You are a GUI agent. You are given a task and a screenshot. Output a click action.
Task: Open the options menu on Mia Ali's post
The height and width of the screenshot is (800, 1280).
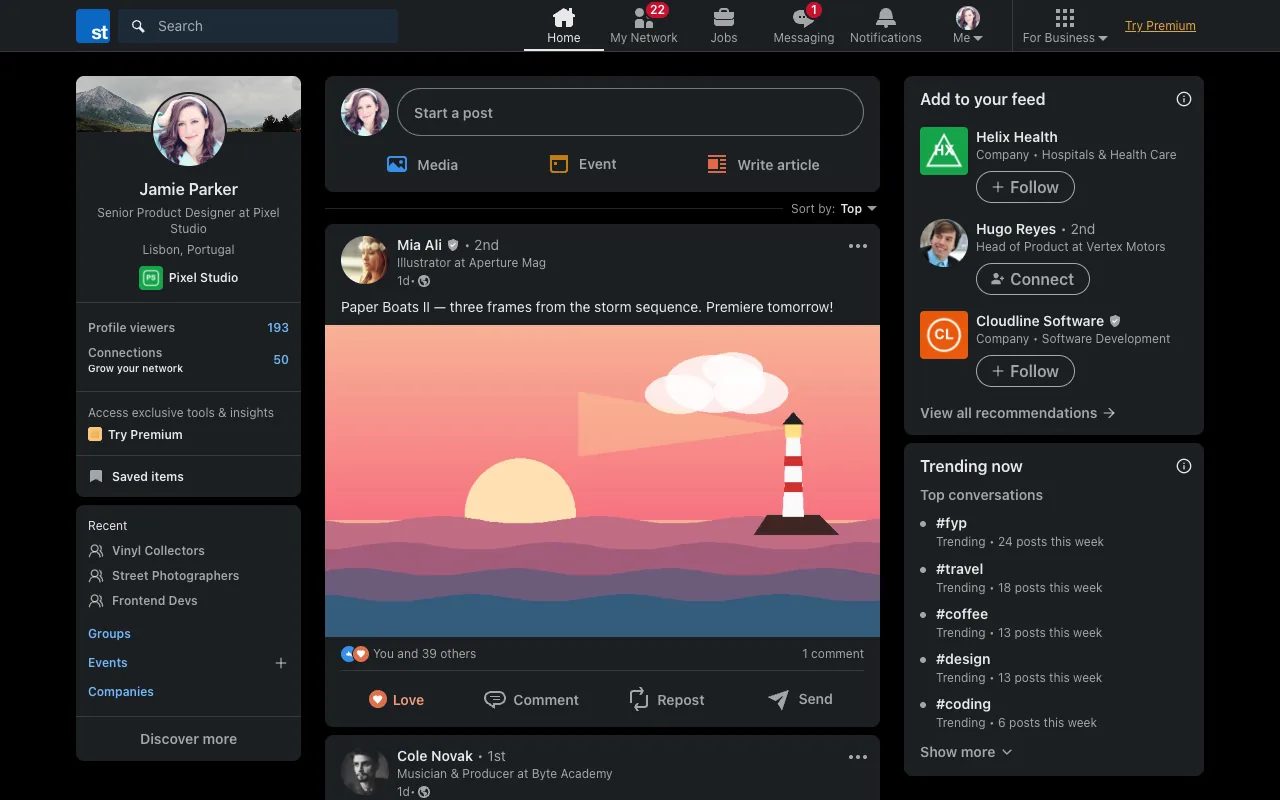[x=858, y=246]
